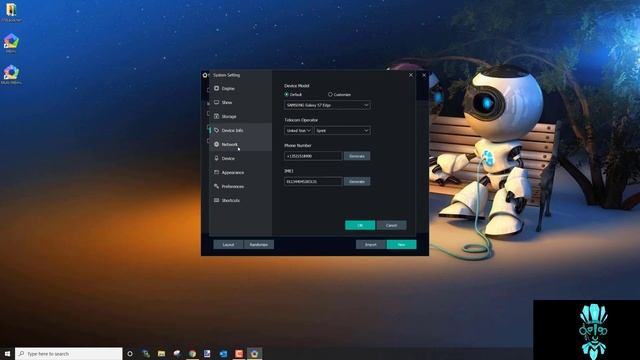Open the Network settings section
Image resolution: width=640 pixels, height=360 pixels.
[240, 144]
